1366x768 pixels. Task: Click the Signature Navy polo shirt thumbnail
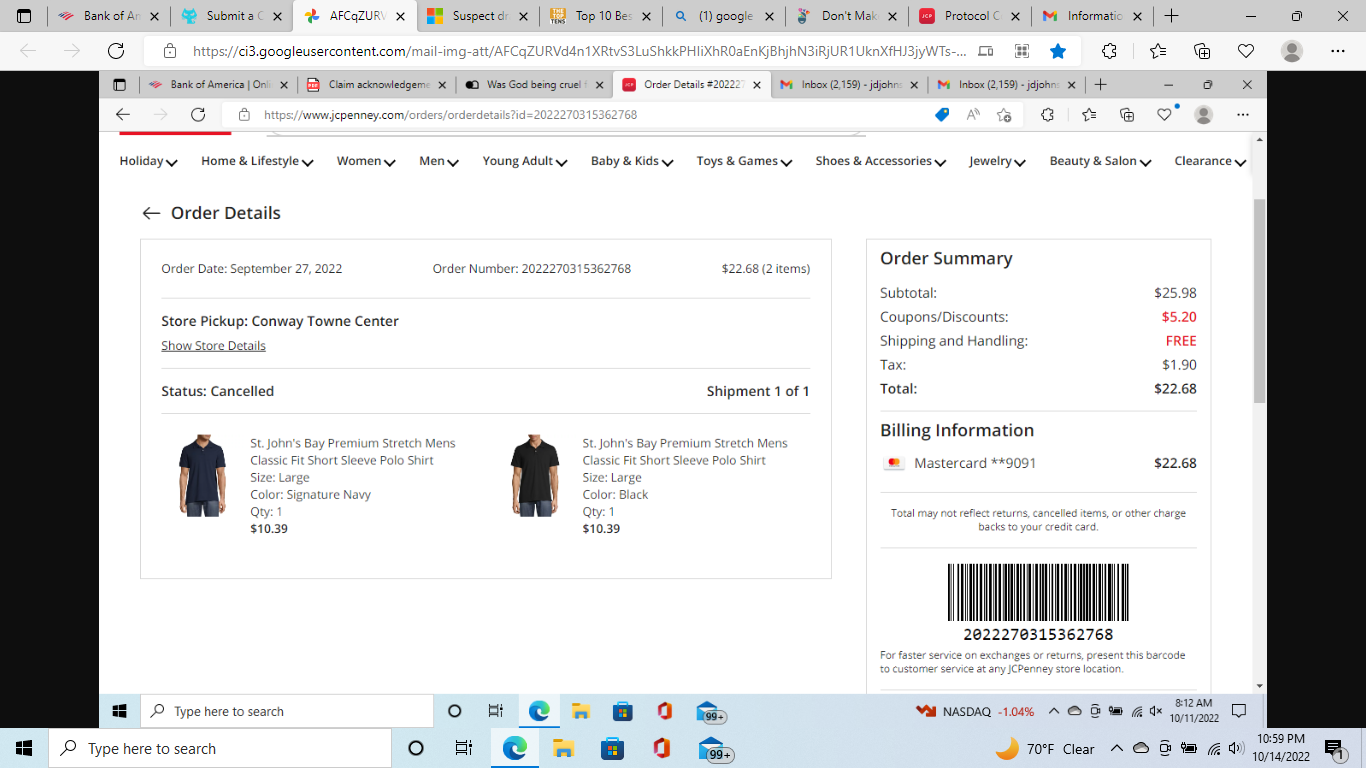(x=203, y=474)
